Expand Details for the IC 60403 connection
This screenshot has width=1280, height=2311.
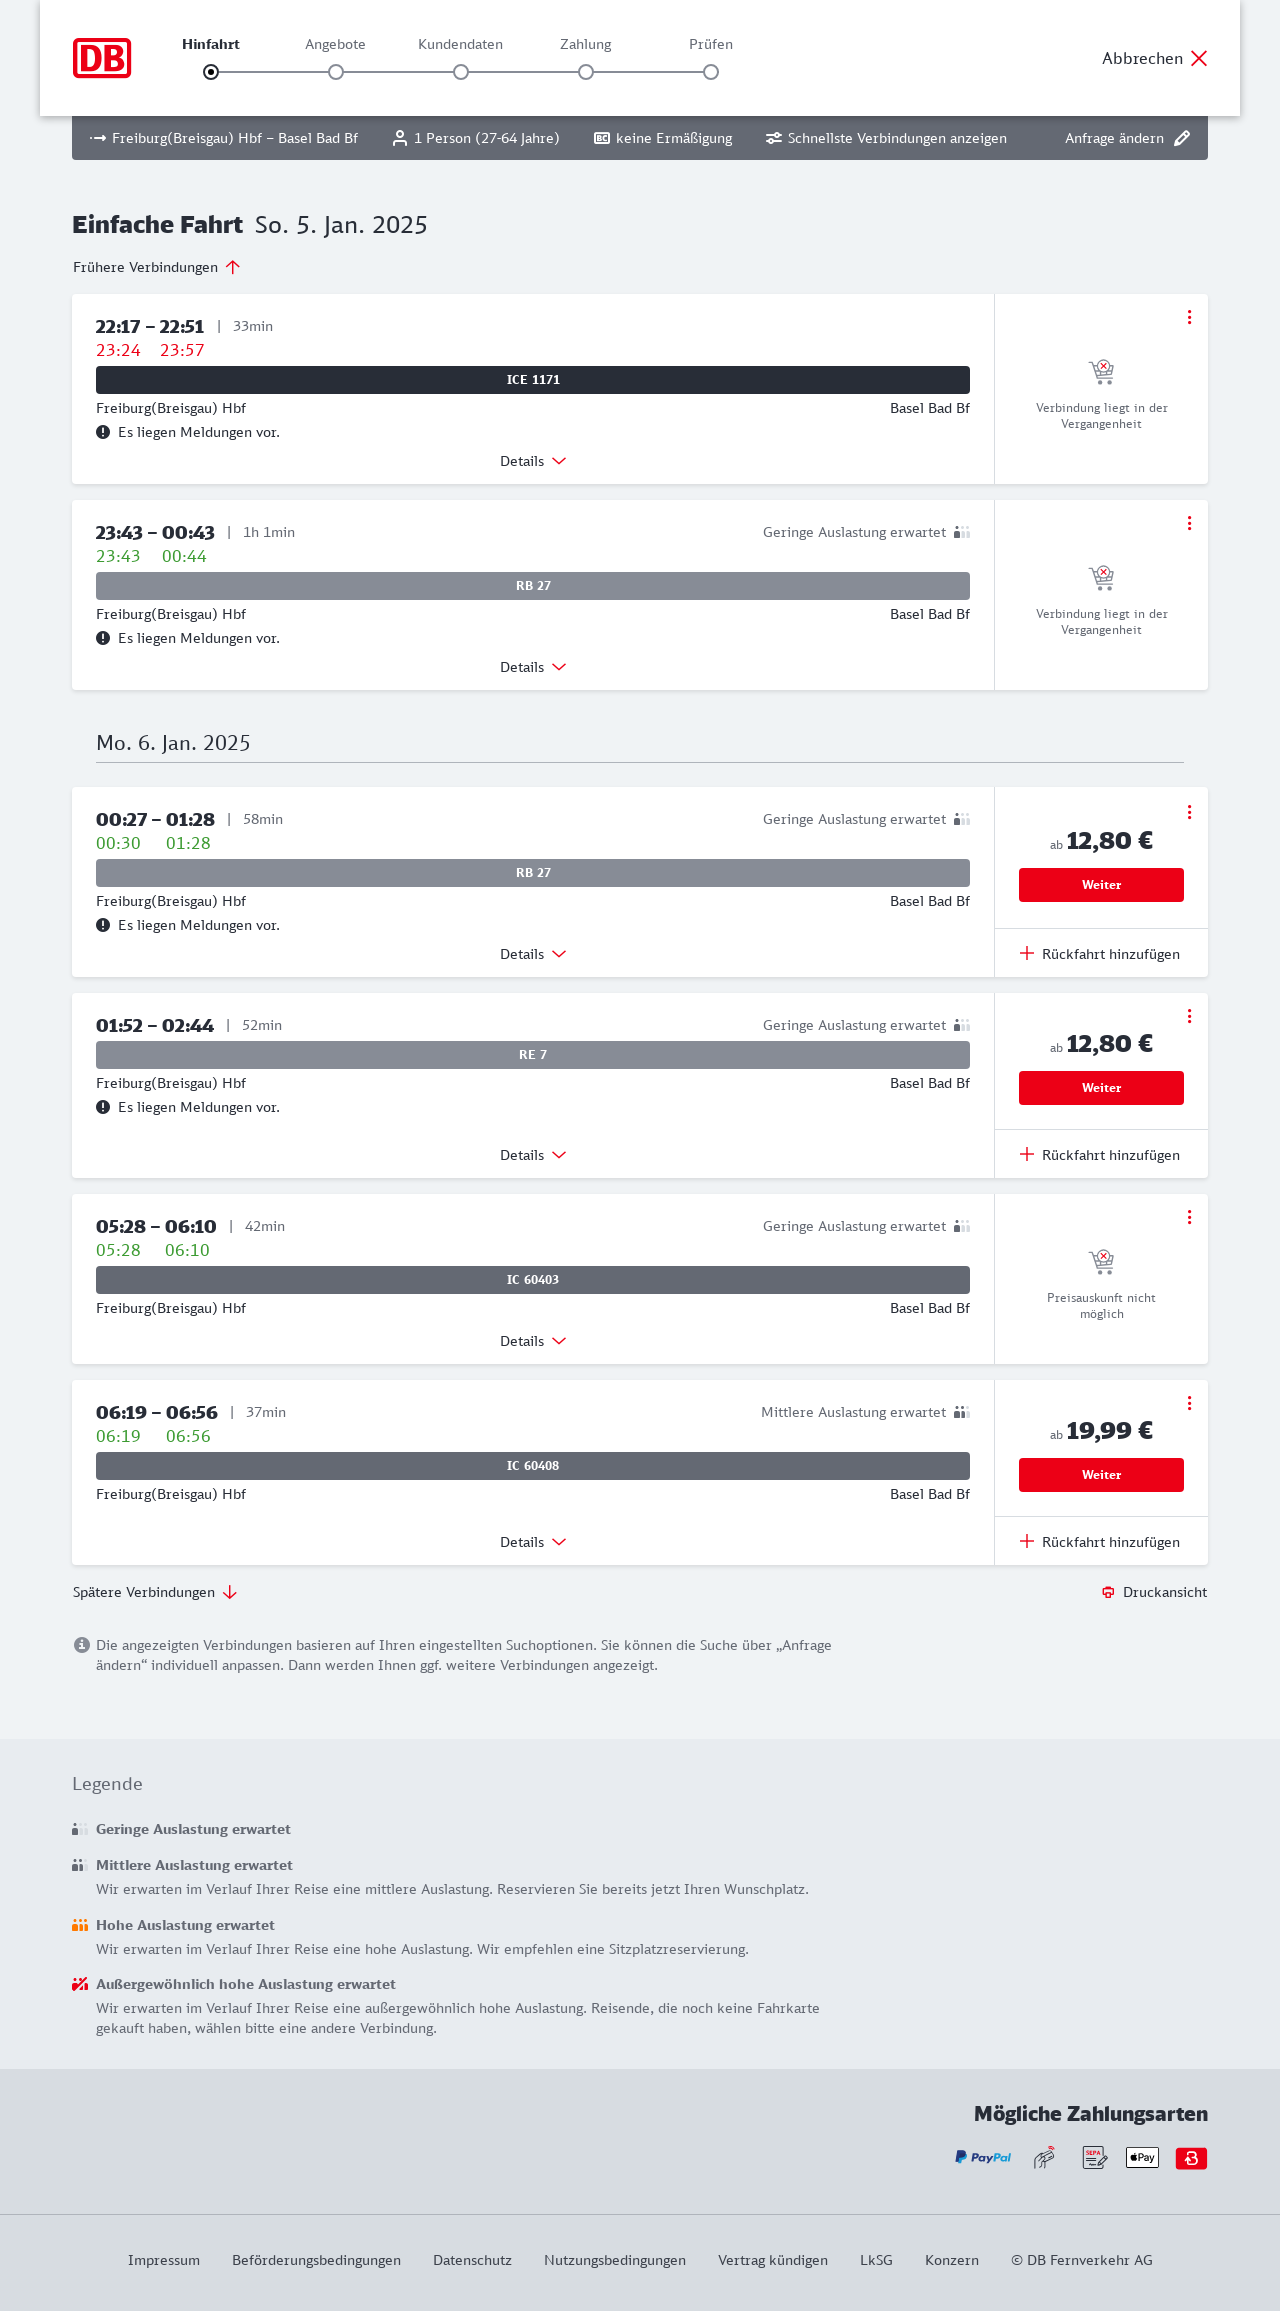tap(533, 1341)
